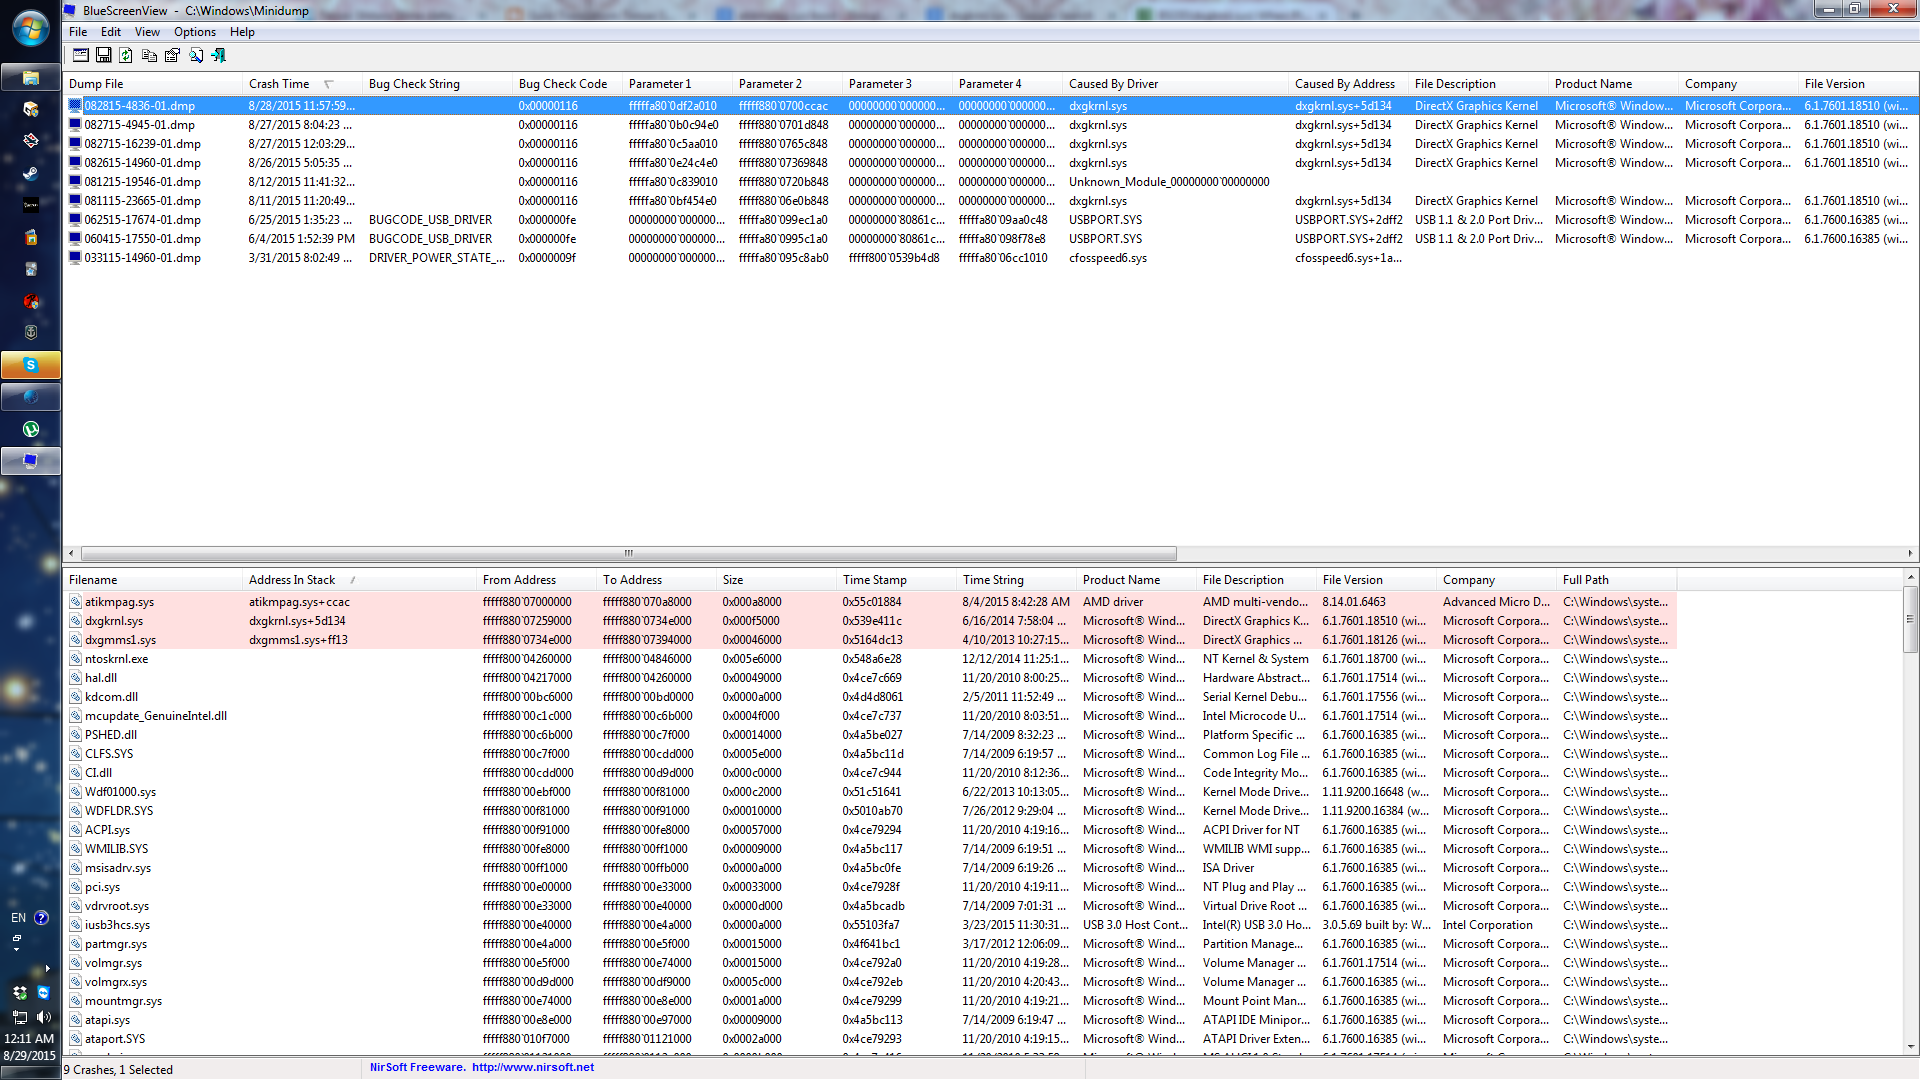Click the Exit door toolbar icon

coord(218,56)
